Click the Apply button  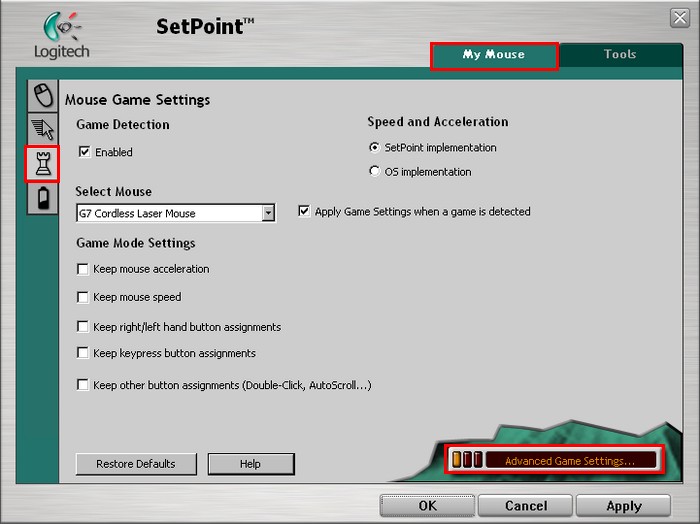pos(624,506)
